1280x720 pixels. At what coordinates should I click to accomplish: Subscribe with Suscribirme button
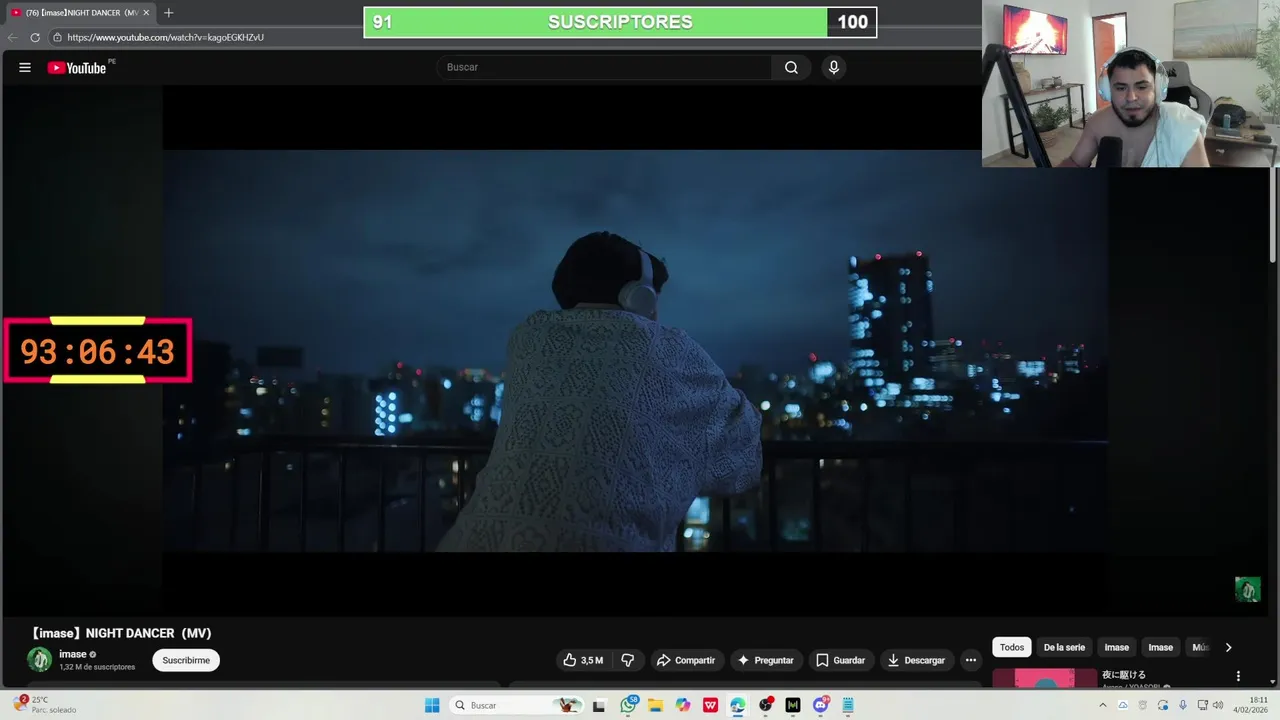pos(186,660)
